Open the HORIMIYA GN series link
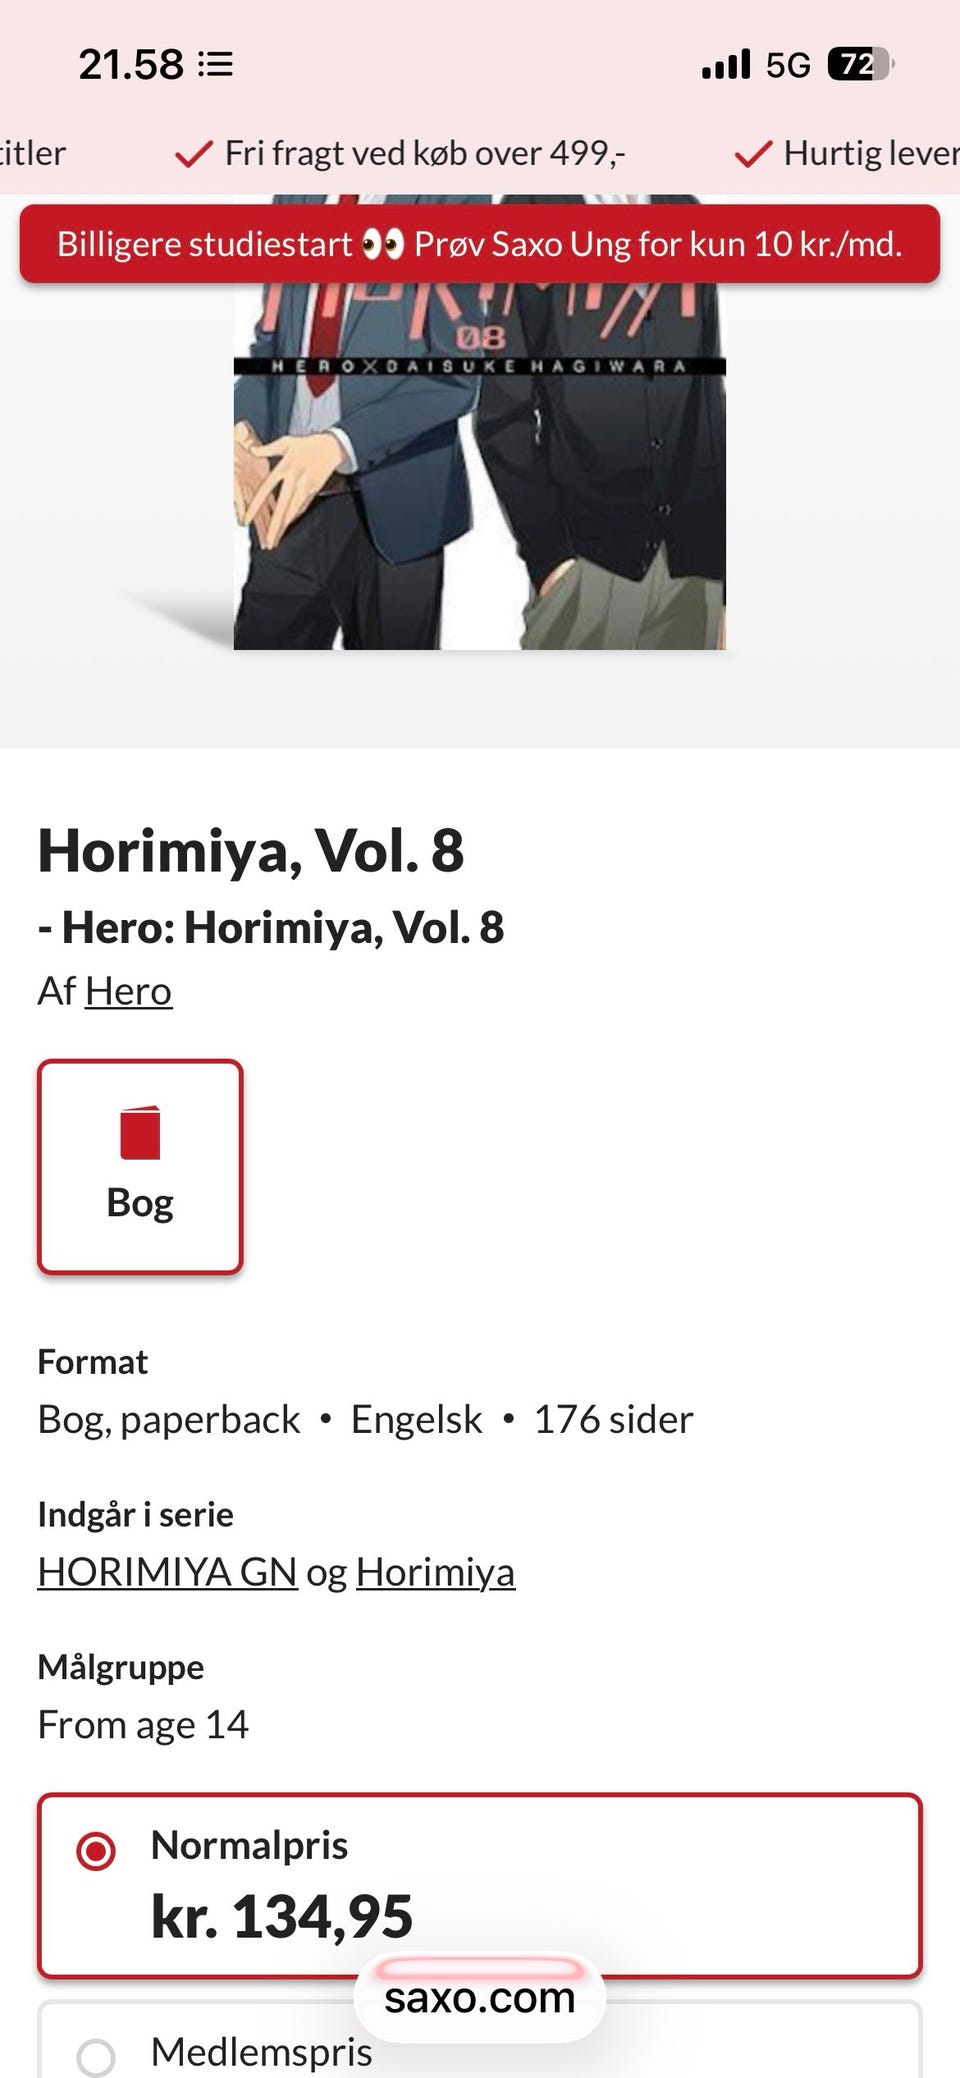Image resolution: width=960 pixels, height=2078 pixels. coord(167,1572)
